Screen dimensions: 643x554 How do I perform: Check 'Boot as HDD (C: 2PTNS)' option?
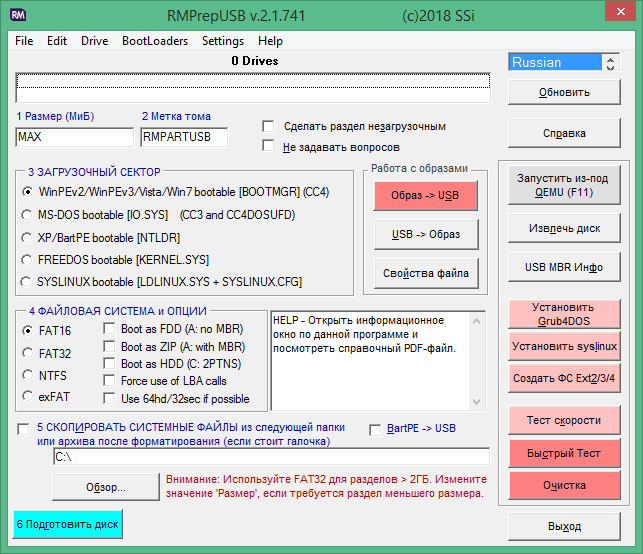[x=110, y=364]
